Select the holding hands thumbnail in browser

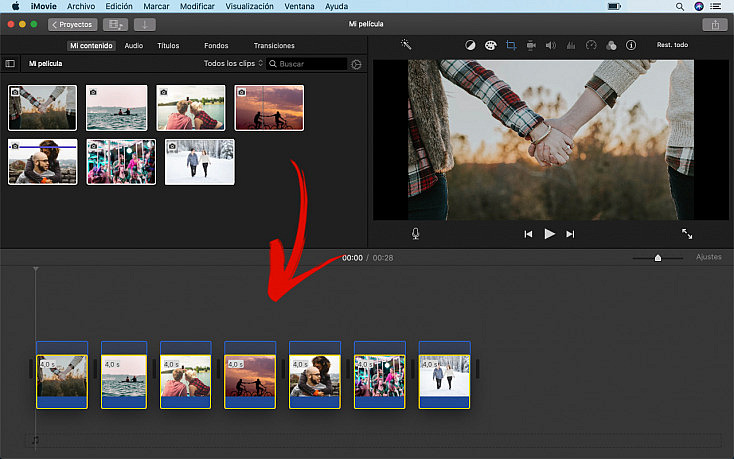coord(42,108)
